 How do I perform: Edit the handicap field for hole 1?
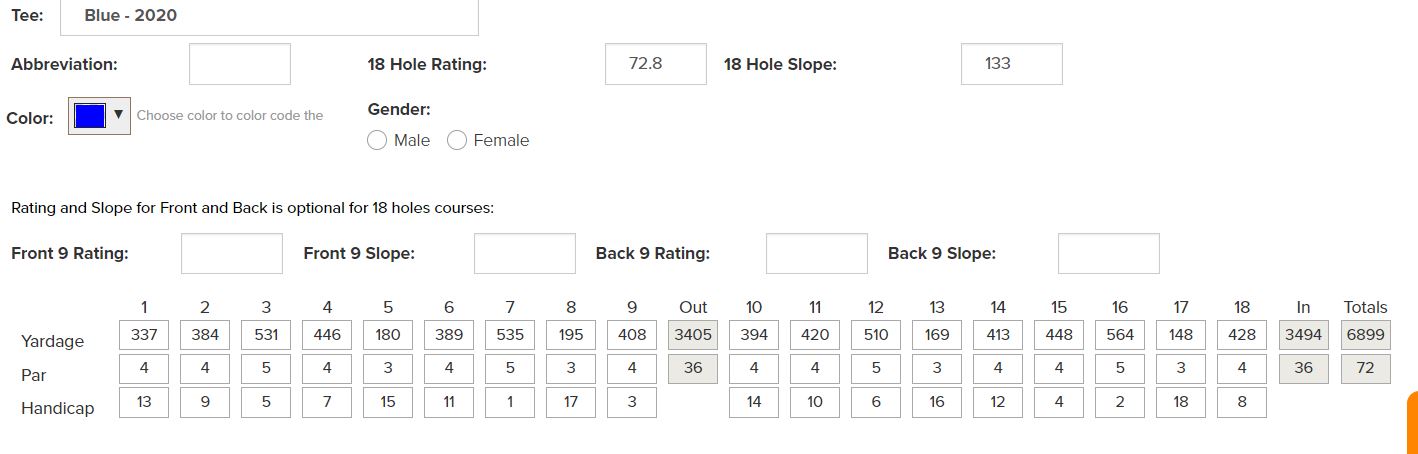(x=144, y=402)
